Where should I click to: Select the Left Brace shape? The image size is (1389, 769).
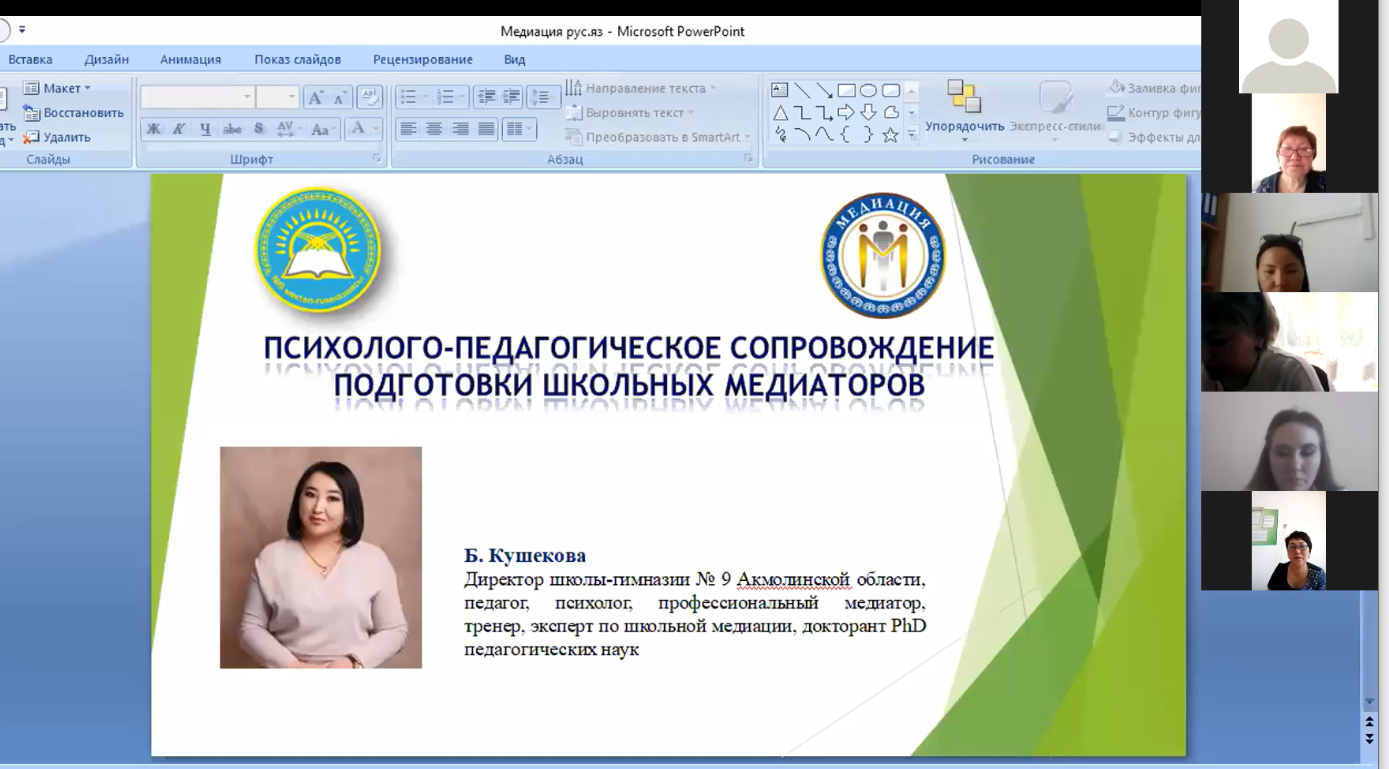(x=846, y=134)
